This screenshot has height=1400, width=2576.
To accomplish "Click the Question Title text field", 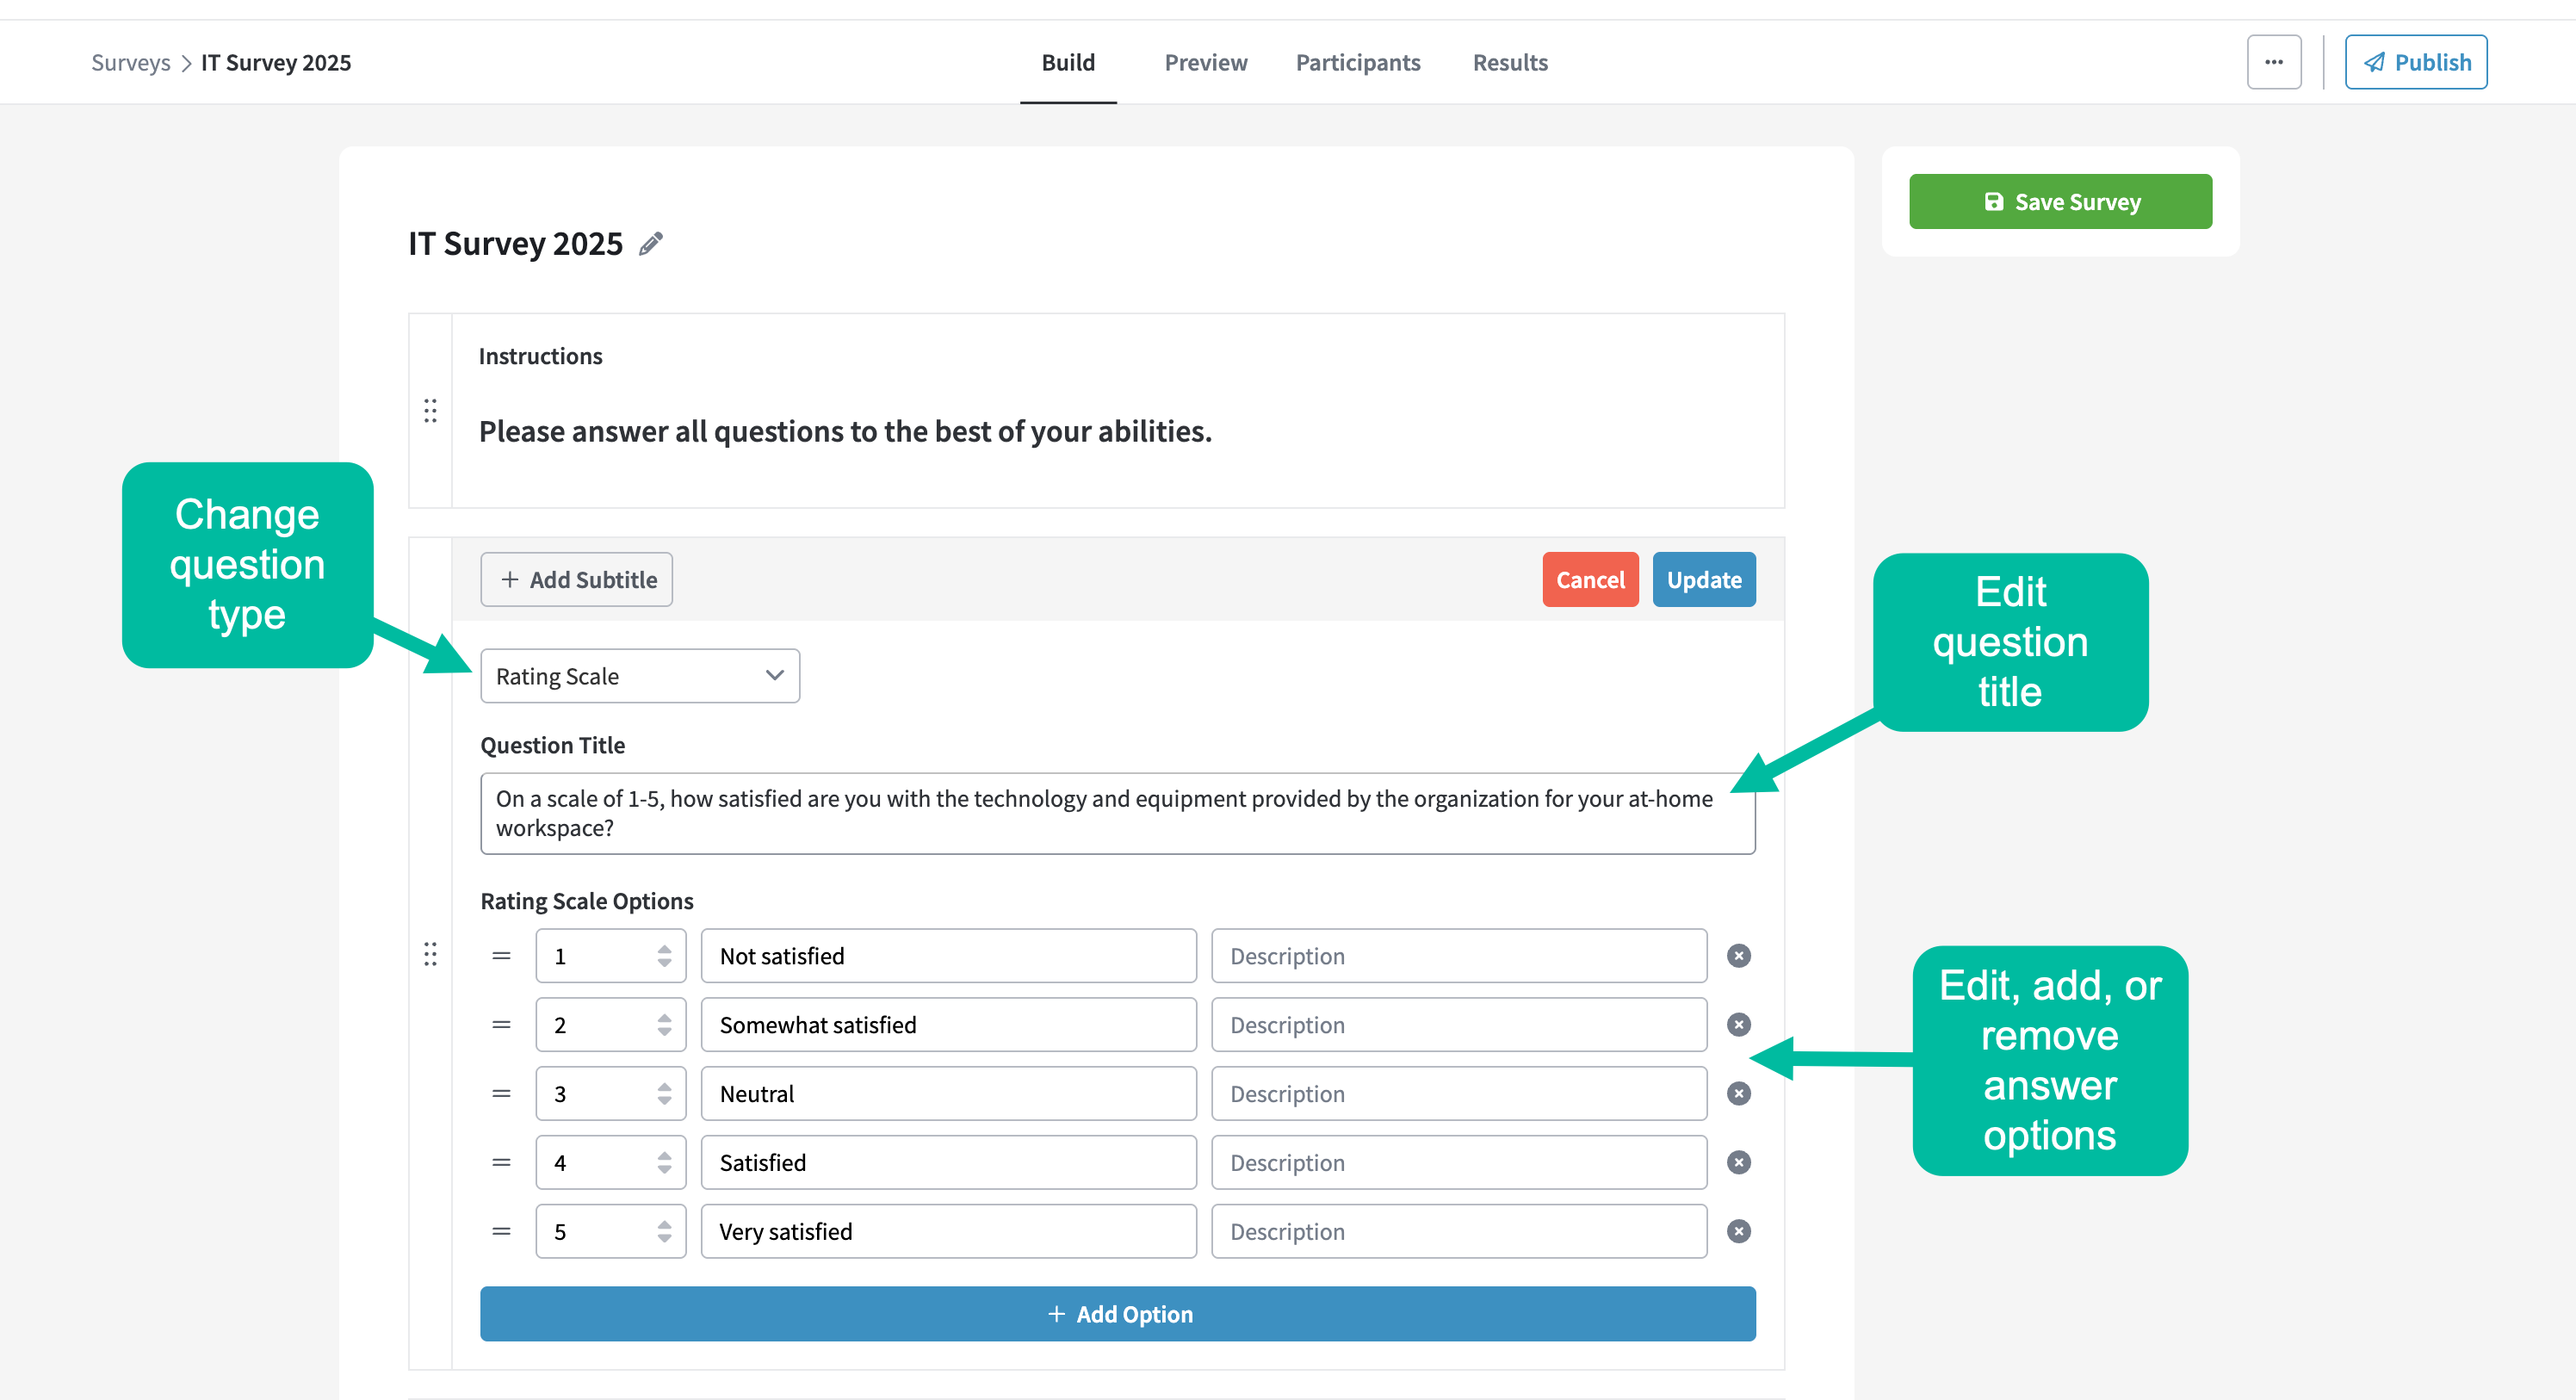I will (x=1117, y=813).
